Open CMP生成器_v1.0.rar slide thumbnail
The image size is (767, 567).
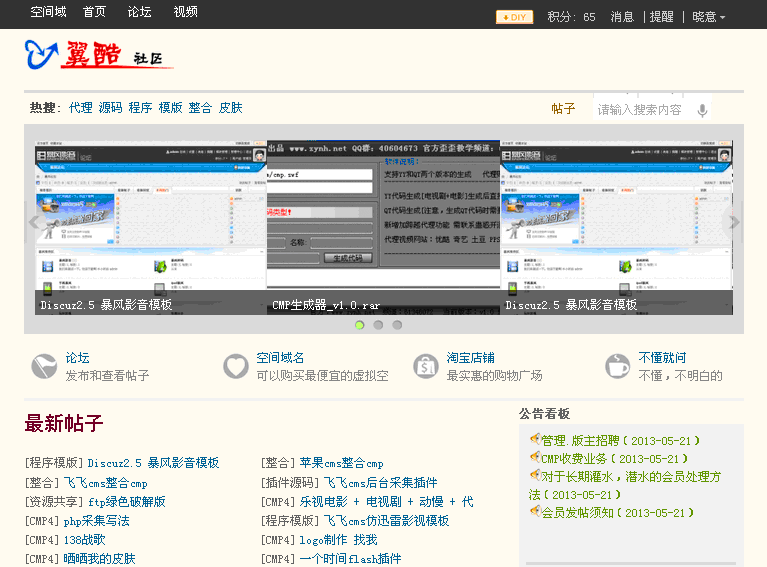pyautogui.click(x=384, y=227)
